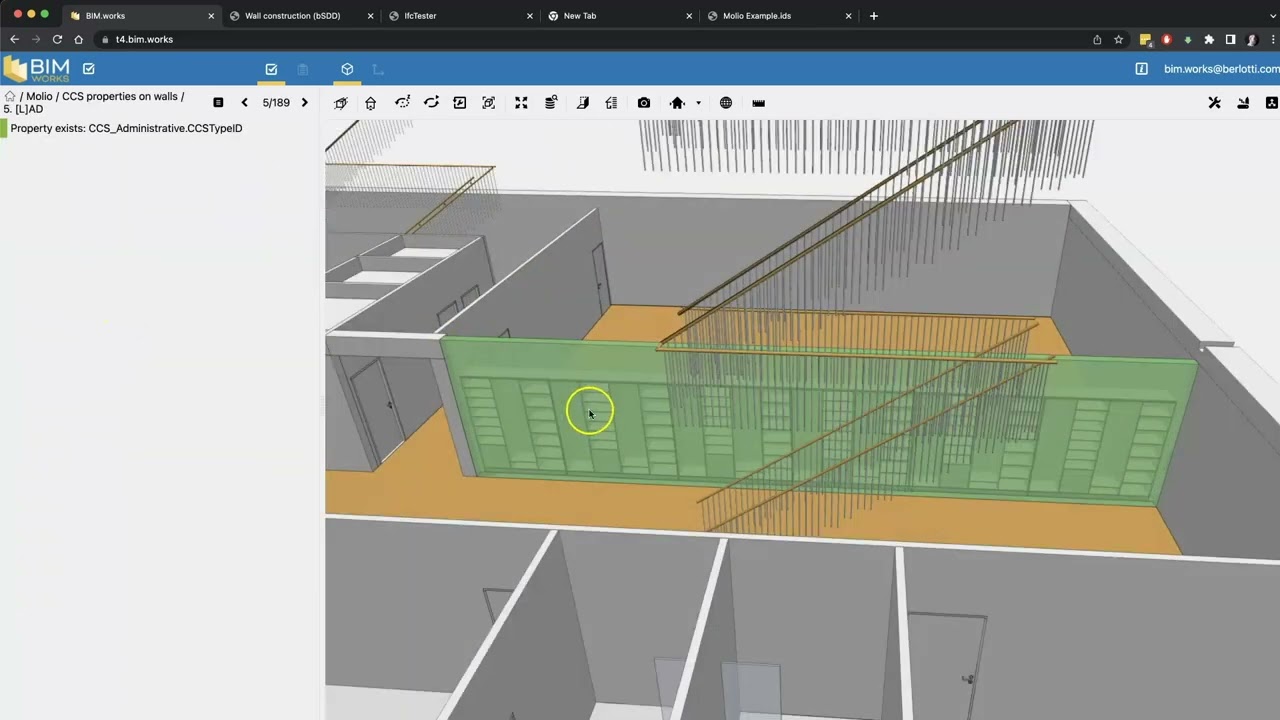Open the list menu icon beside the issue counter
The height and width of the screenshot is (720, 1280).
pos(218,103)
